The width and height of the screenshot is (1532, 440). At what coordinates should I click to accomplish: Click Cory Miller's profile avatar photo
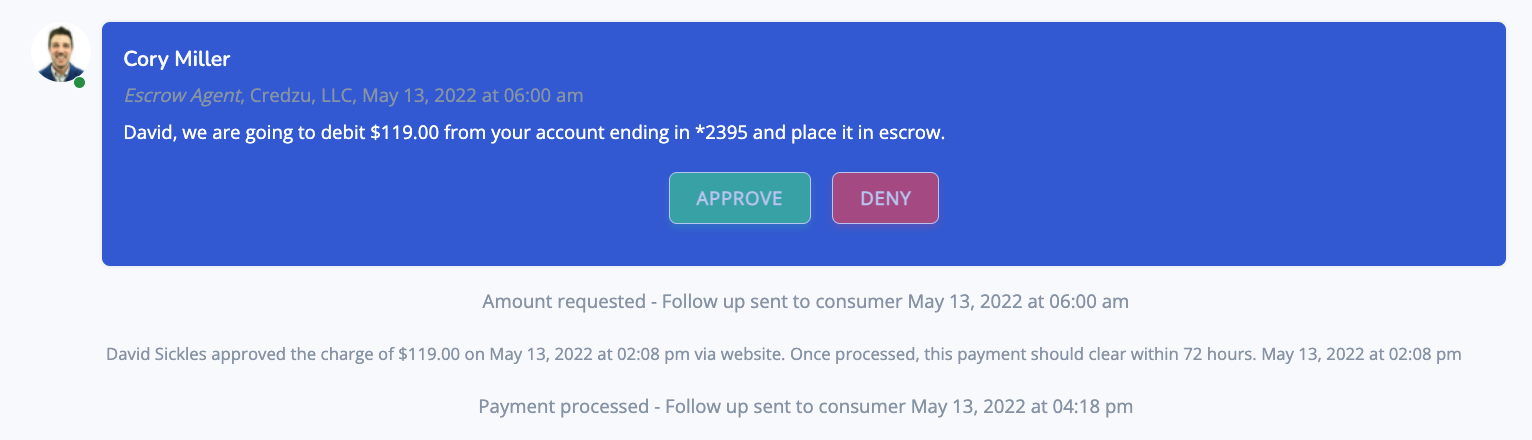(x=61, y=52)
